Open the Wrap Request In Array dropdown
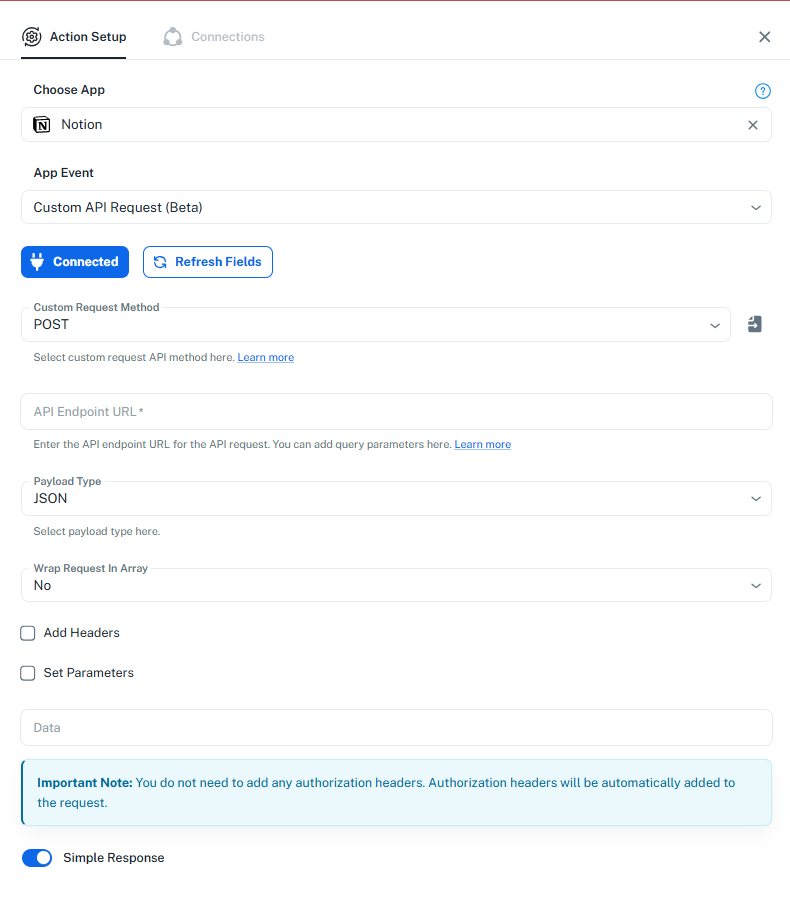 click(396, 585)
